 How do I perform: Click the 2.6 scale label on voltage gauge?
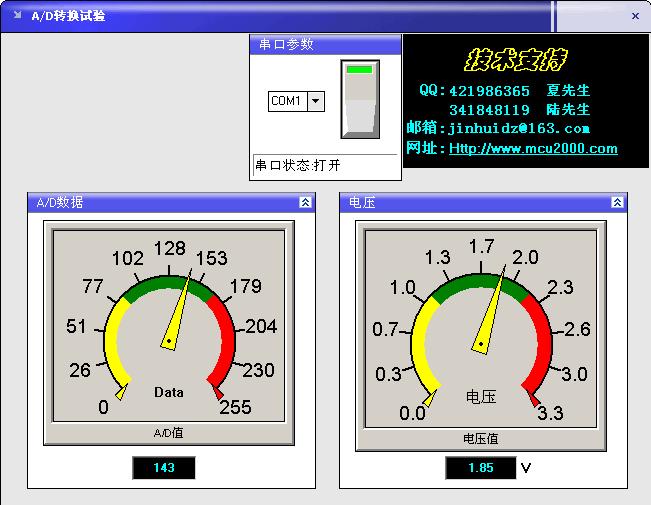(577, 329)
